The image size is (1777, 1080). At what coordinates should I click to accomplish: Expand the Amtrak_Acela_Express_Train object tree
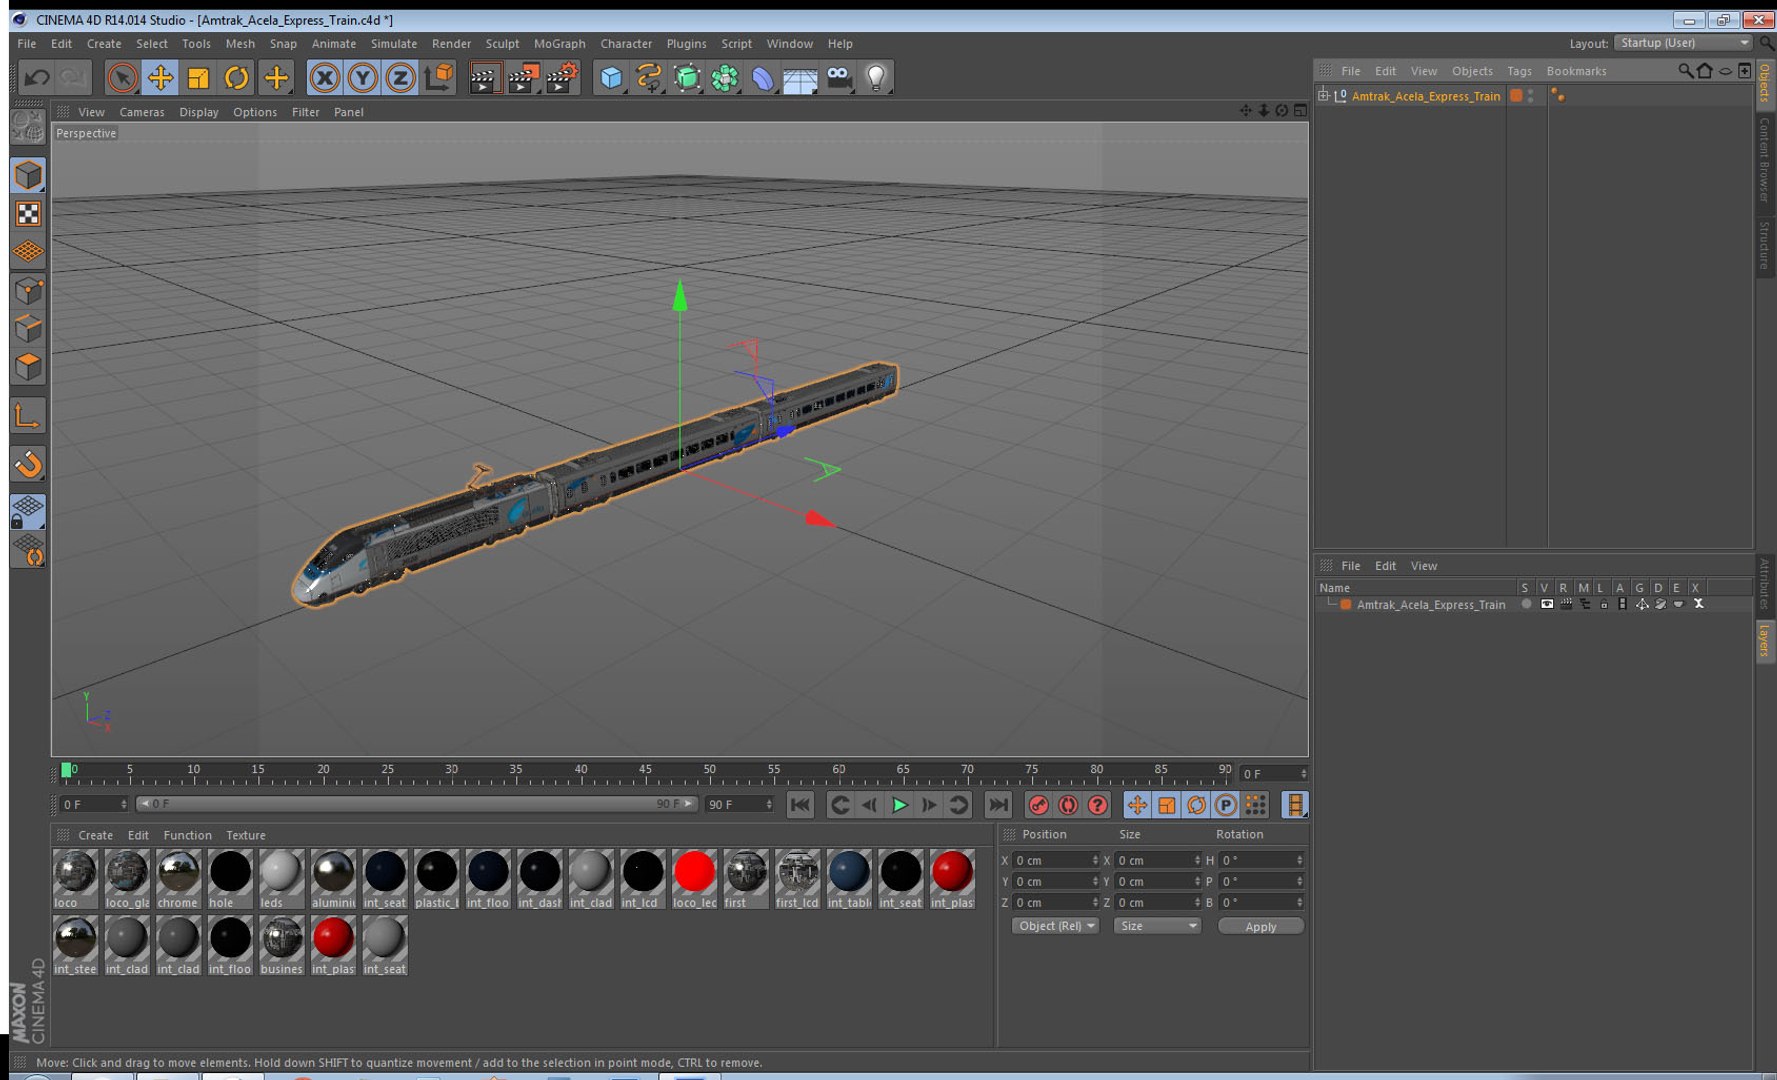1323,96
